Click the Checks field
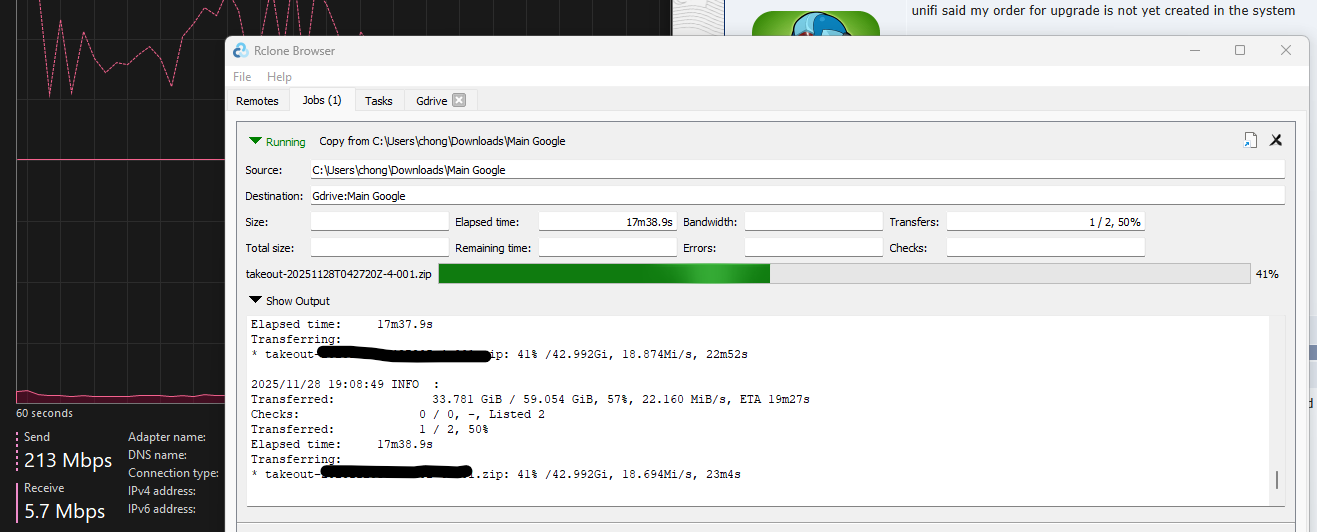 pyautogui.click(x=1046, y=248)
